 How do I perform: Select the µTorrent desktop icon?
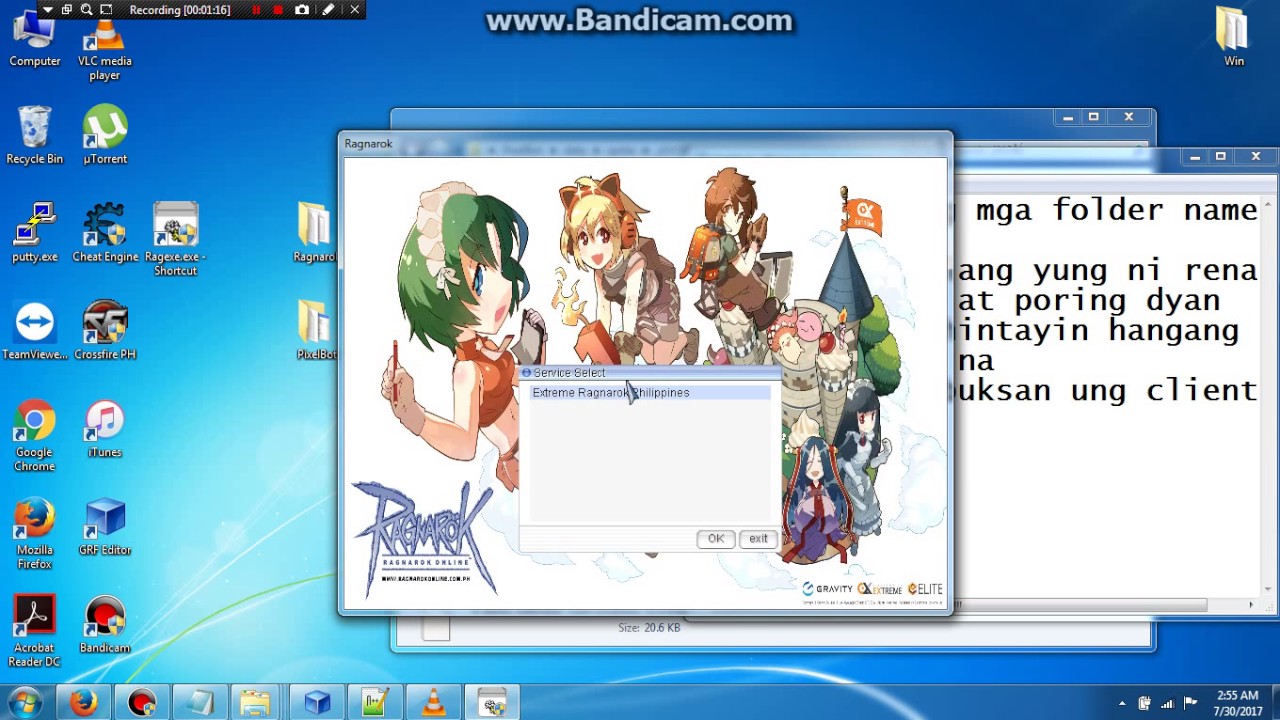pos(105,135)
